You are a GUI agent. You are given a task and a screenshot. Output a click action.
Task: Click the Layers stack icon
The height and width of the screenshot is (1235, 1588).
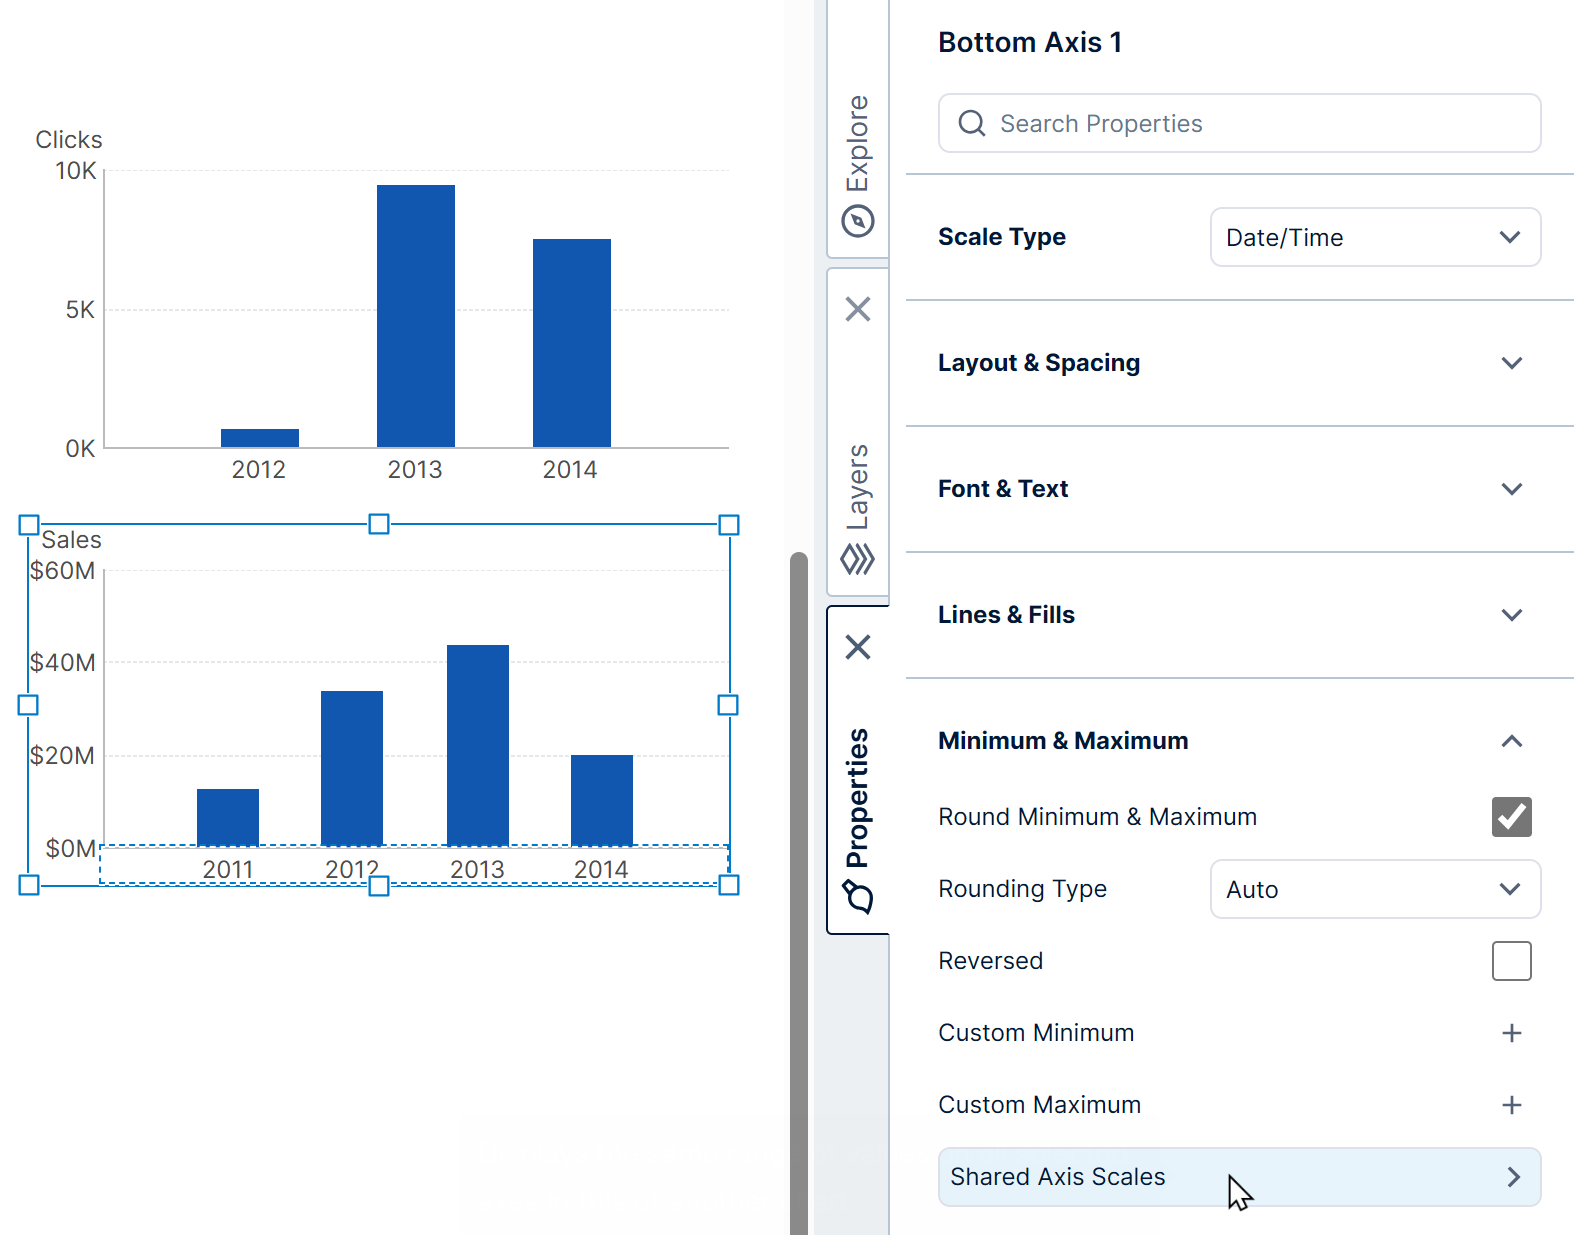click(x=858, y=559)
